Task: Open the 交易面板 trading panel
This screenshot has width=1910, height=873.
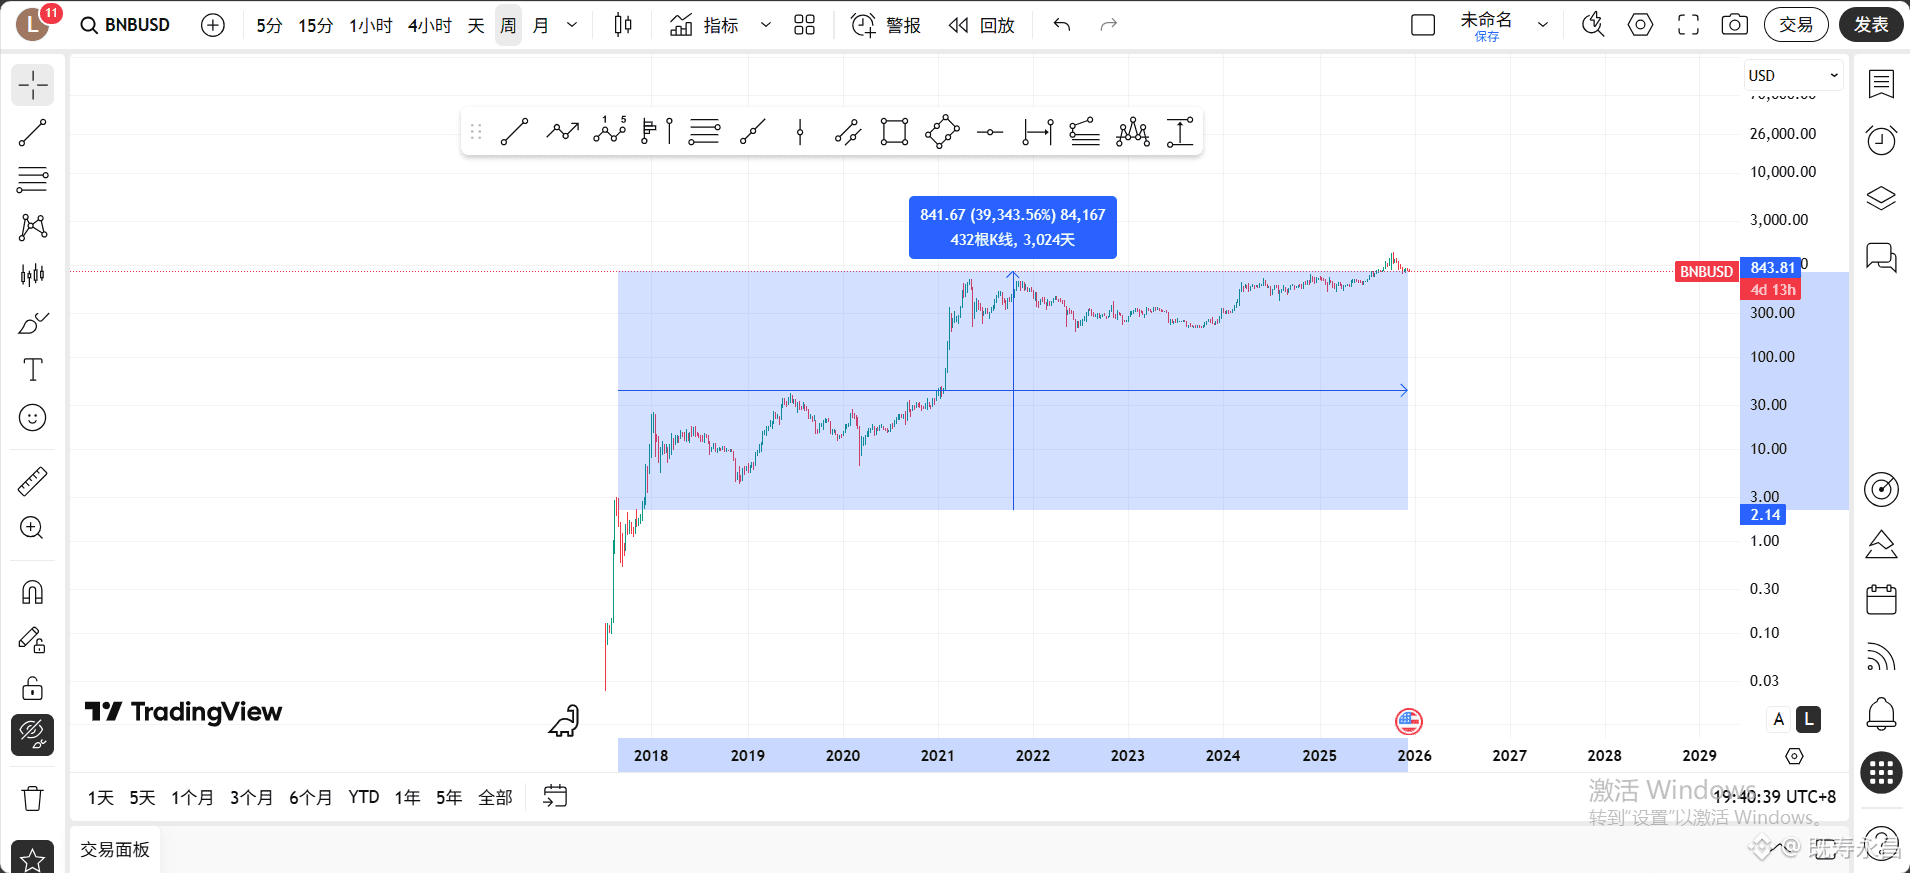Action: tap(115, 849)
